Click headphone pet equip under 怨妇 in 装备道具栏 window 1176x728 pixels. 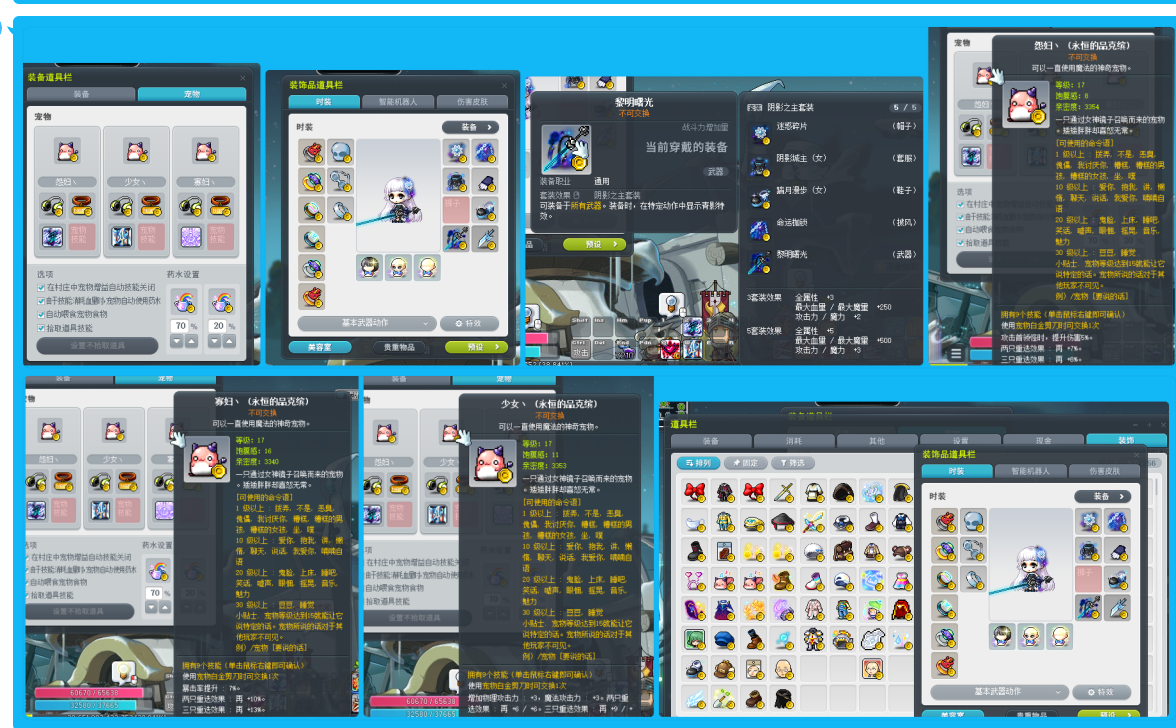coord(52,205)
